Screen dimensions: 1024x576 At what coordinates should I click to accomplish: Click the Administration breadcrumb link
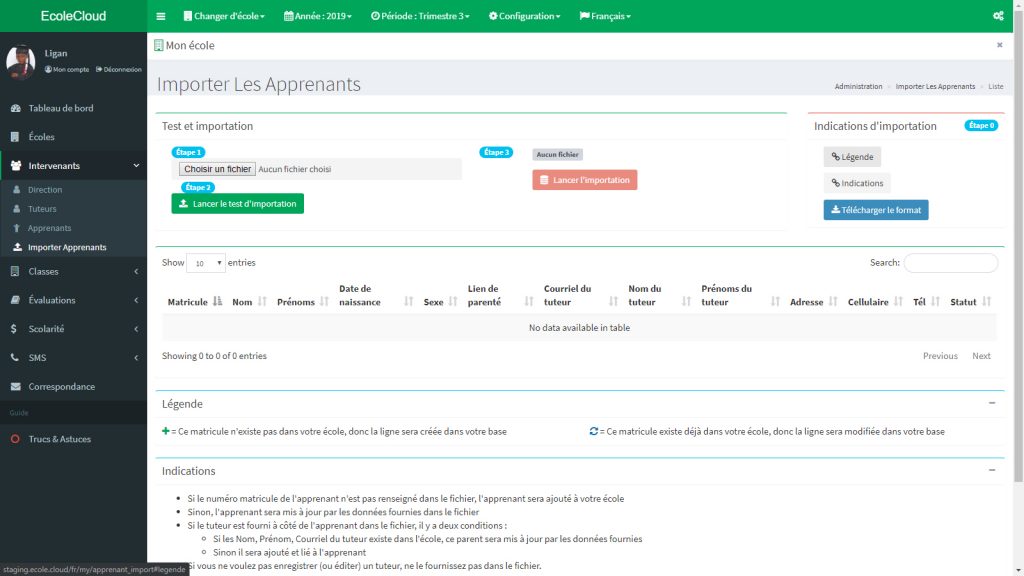858,86
